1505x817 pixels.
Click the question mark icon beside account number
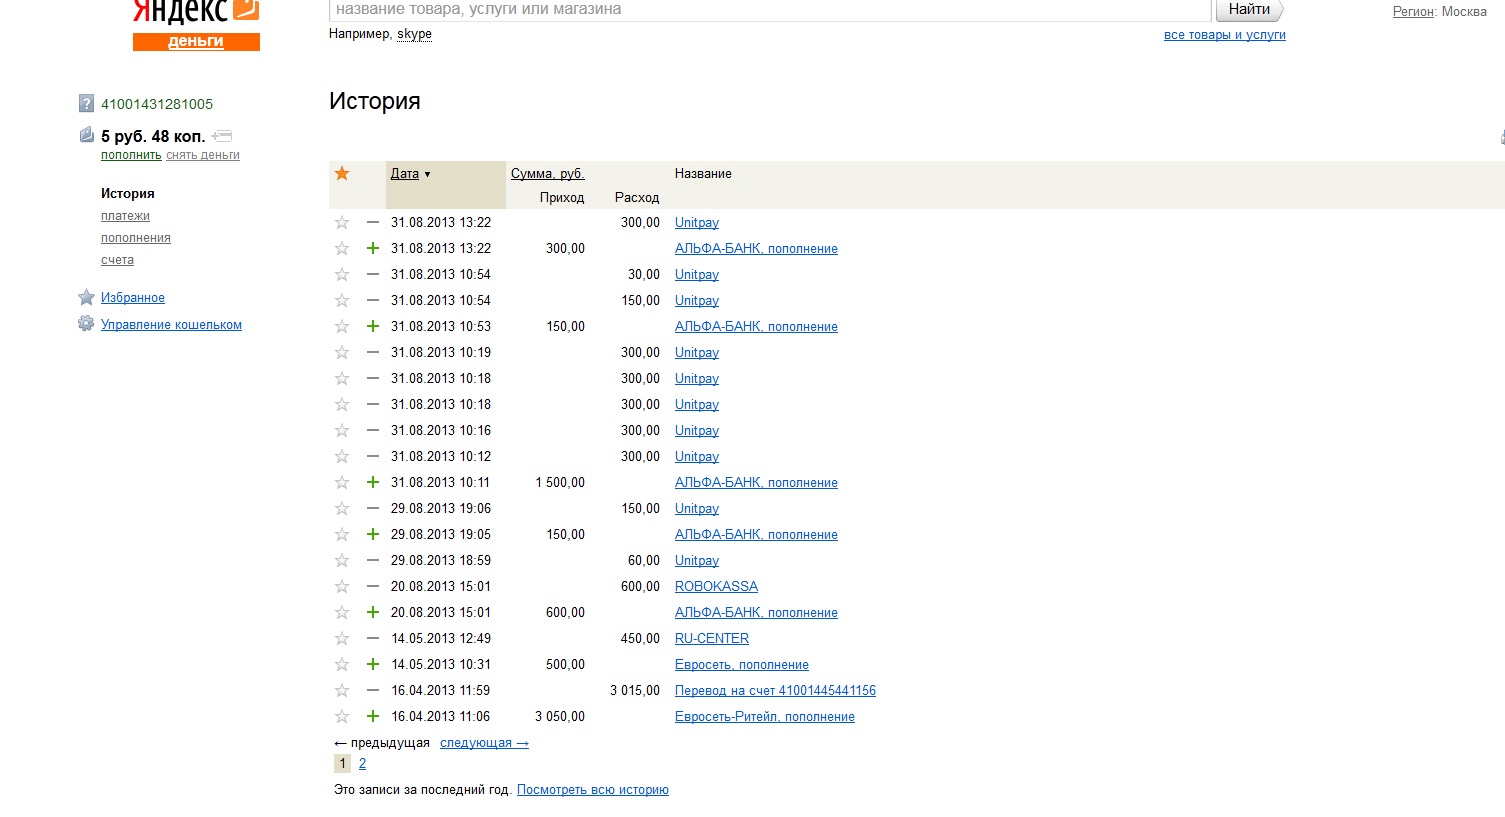pos(86,103)
